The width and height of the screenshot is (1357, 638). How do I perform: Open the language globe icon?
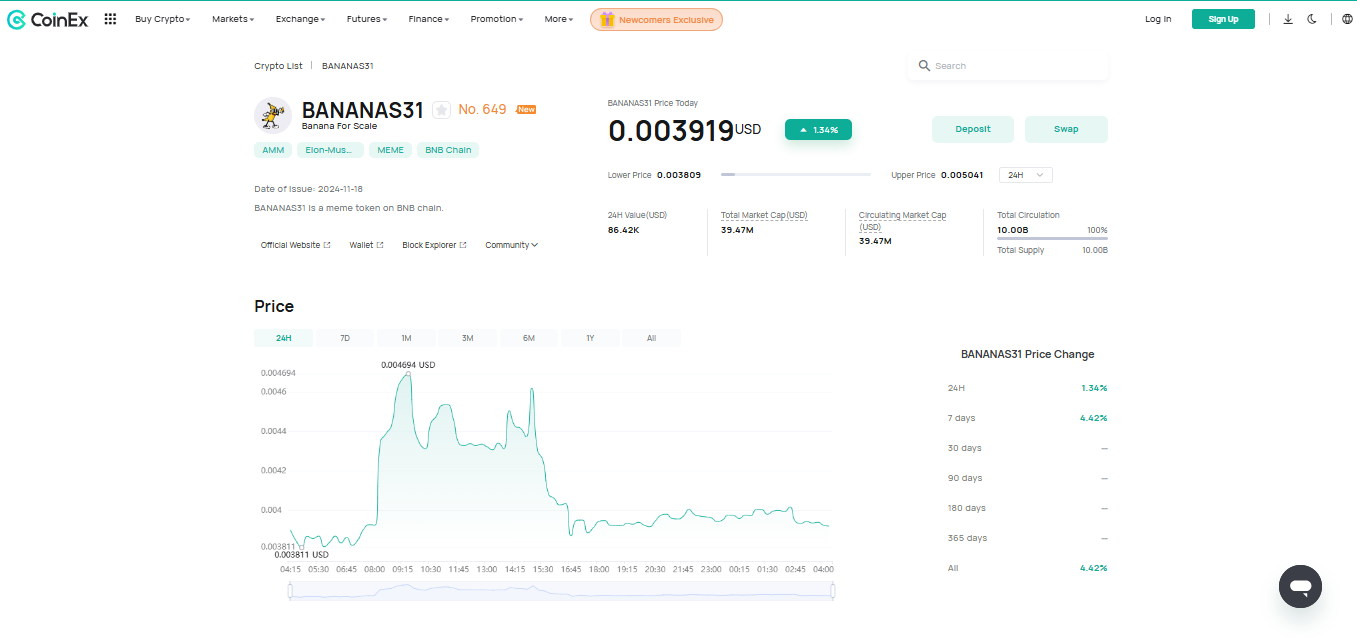pos(1347,19)
